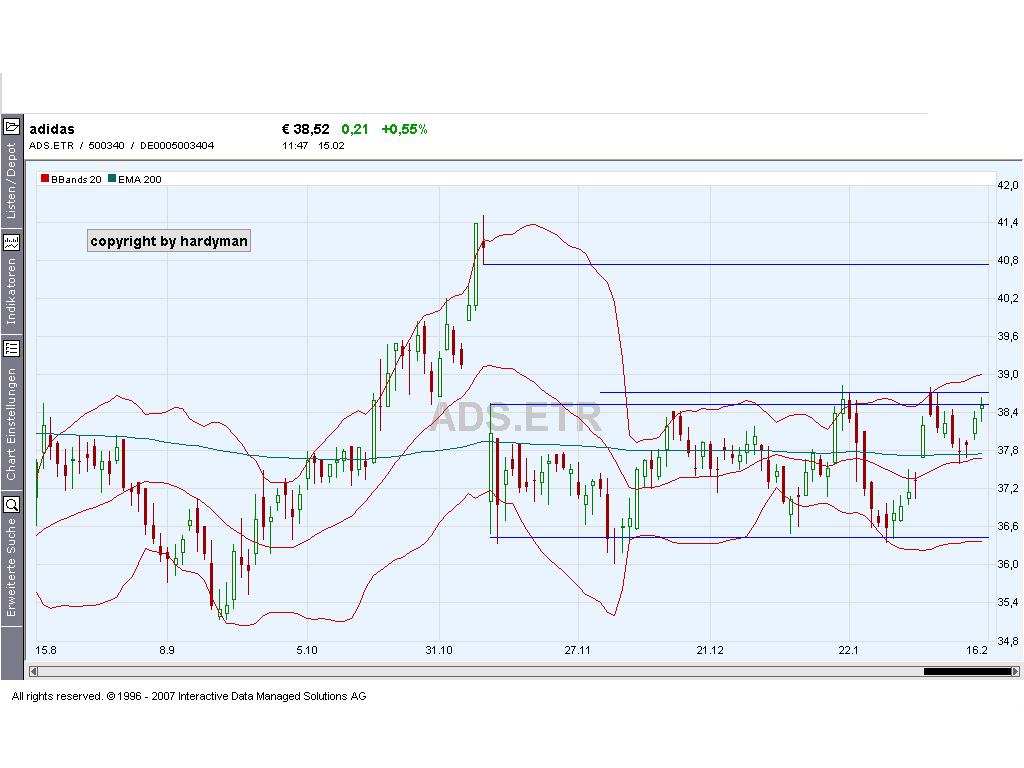
Task: Open the Chart Einstellungen list icon
Action: 12,348
